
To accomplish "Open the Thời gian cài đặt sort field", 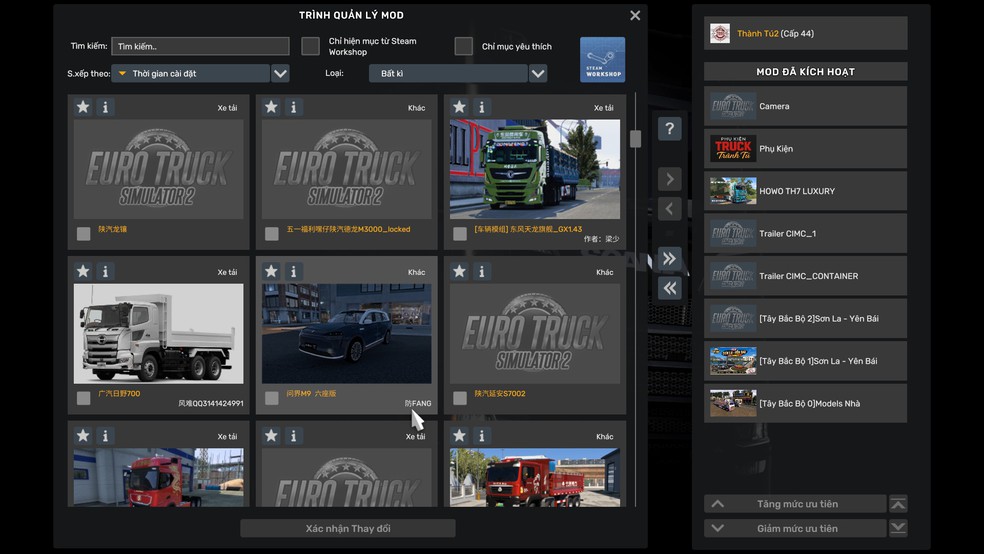I will click(191, 73).
